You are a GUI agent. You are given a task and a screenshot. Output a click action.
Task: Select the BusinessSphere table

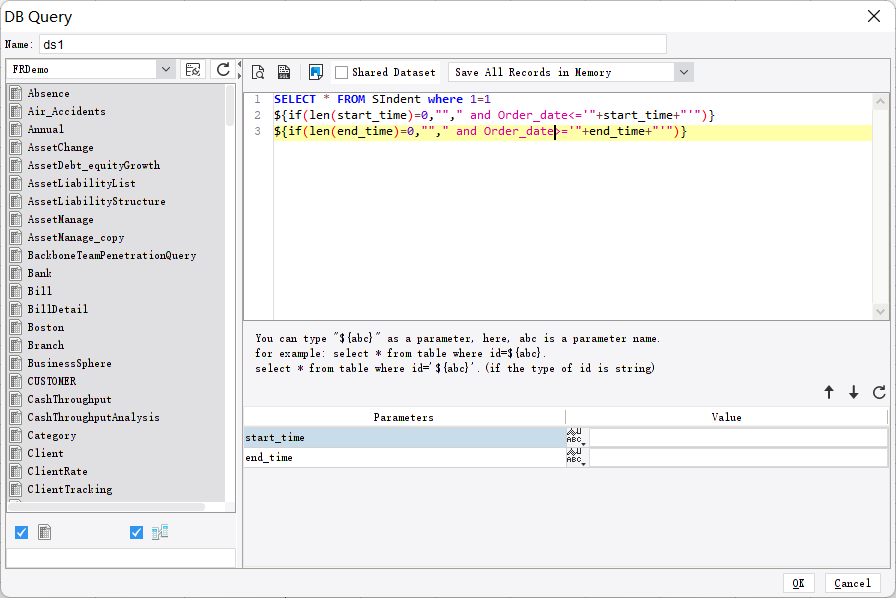[70, 364]
